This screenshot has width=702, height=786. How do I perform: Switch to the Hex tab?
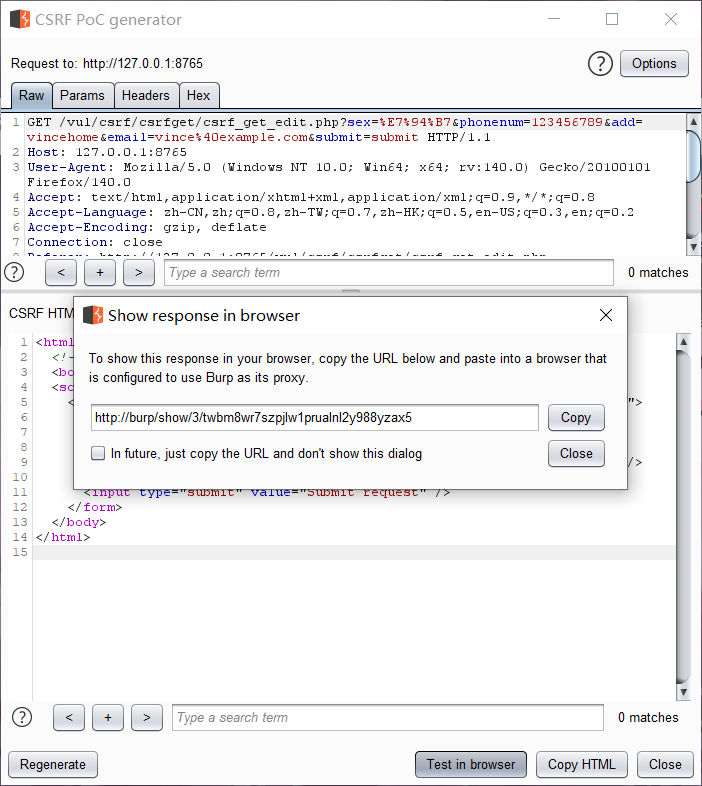(x=199, y=95)
